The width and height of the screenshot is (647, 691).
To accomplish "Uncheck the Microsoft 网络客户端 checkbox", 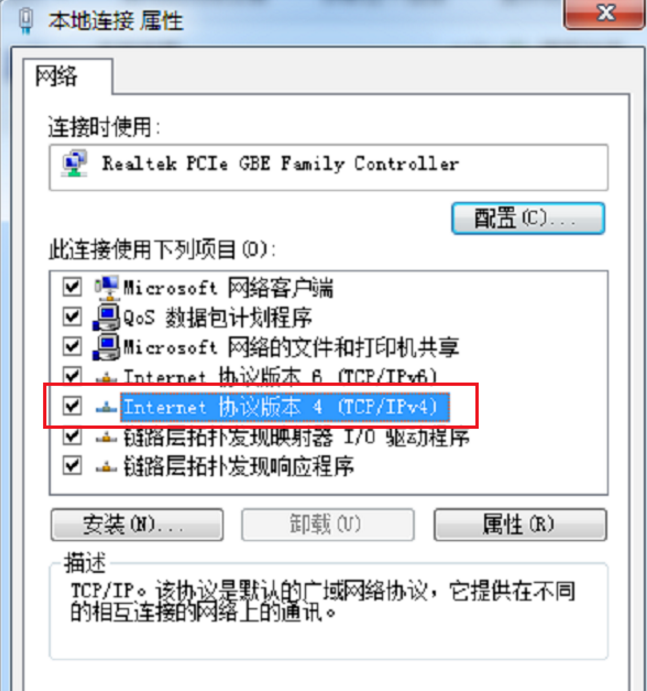I will click(72, 287).
